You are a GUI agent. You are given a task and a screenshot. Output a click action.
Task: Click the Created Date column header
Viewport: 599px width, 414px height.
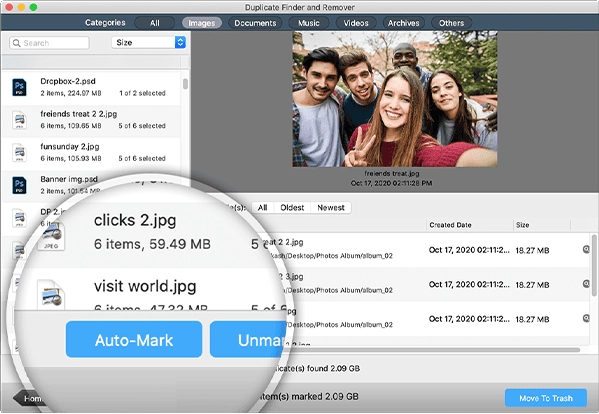click(450, 225)
